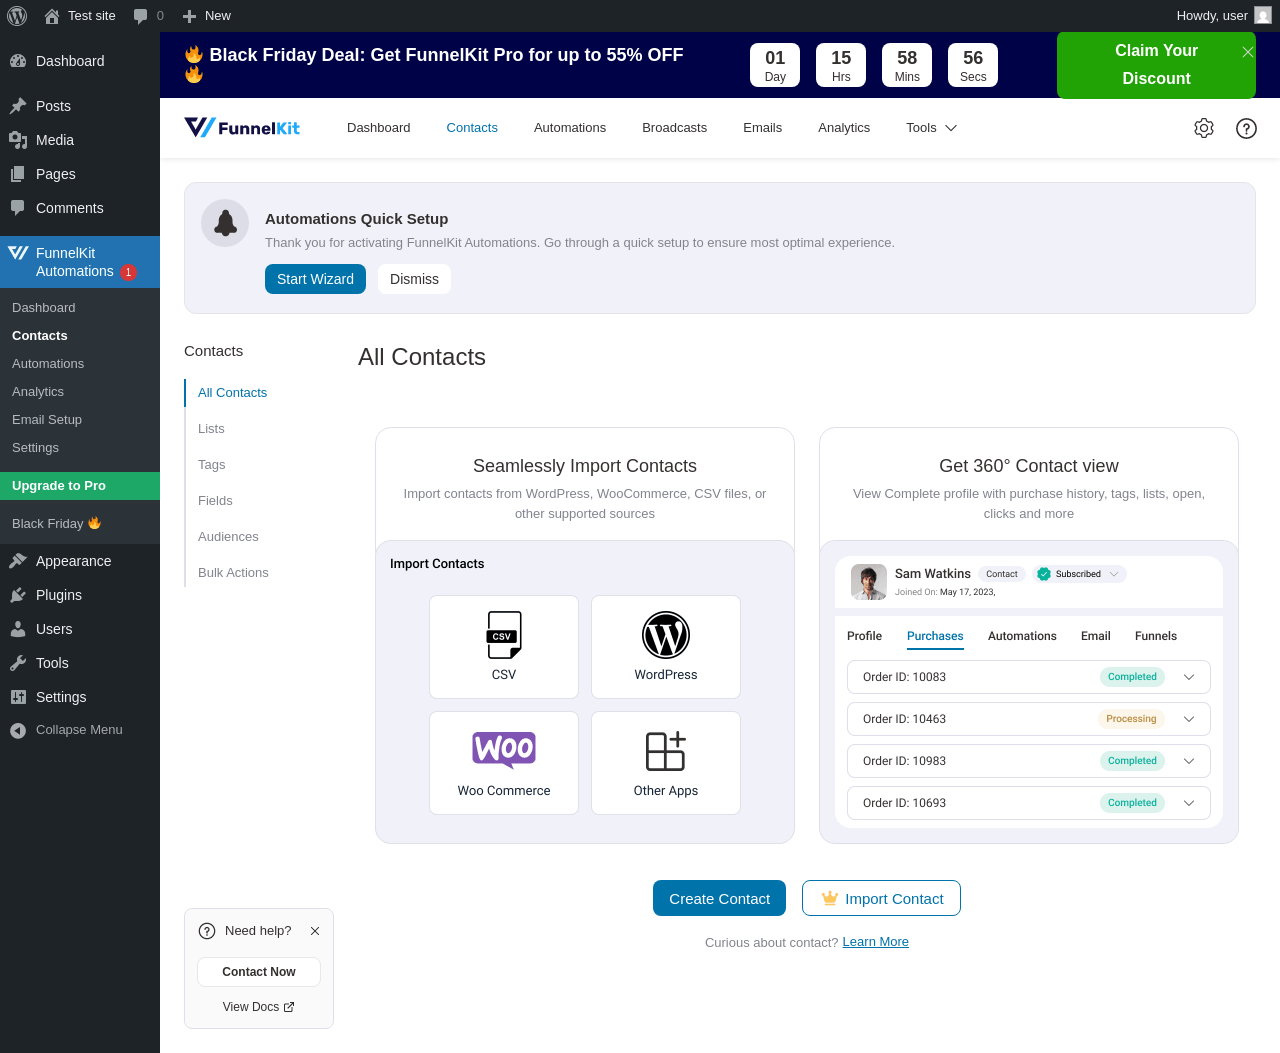The image size is (1280, 1053).
Task: Open WordPress Settings in the sidebar
Action: (x=80, y=697)
